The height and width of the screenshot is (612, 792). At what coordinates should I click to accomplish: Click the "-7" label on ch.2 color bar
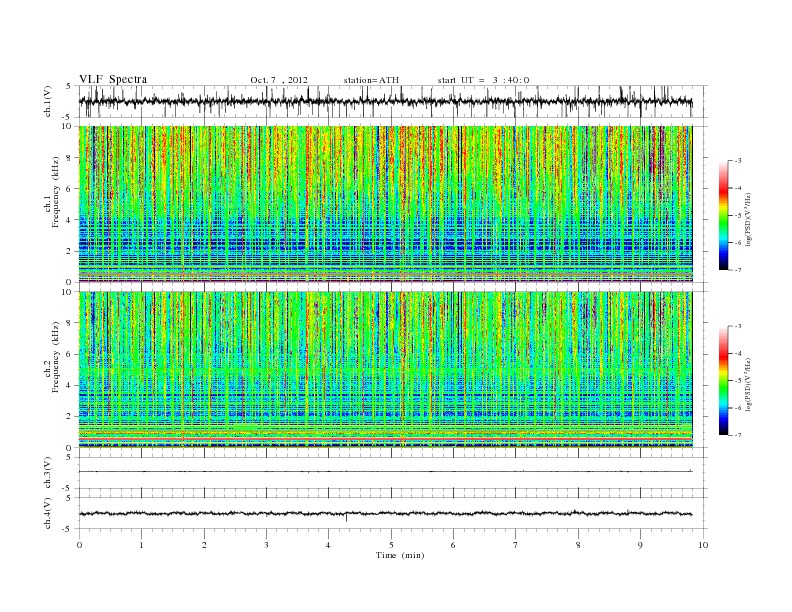738,435
